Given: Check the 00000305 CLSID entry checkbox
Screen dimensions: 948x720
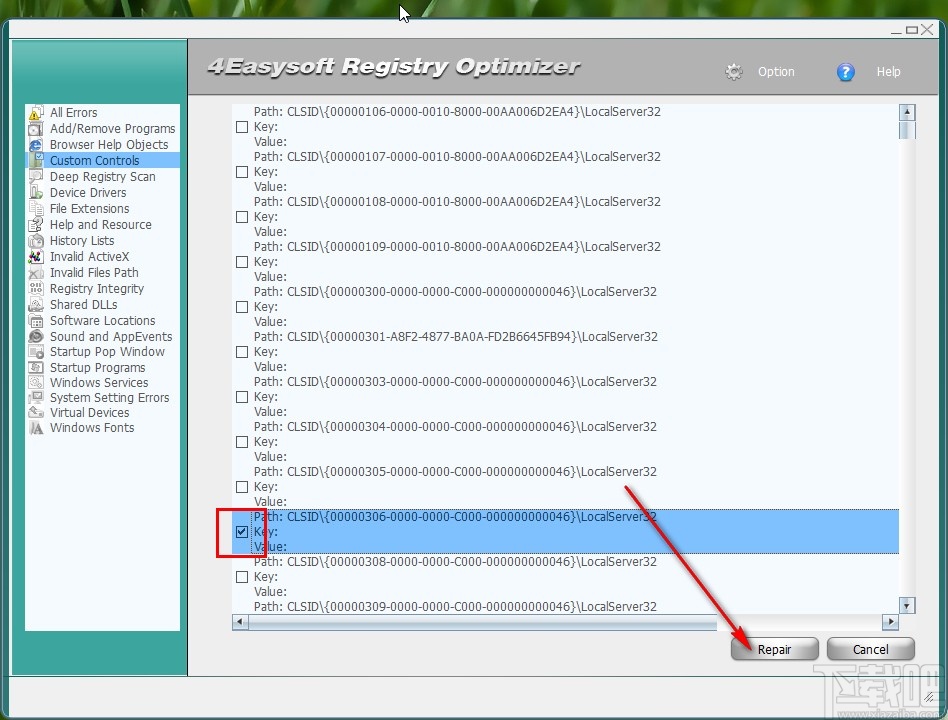Looking at the screenshot, I should click(x=242, y=487).
